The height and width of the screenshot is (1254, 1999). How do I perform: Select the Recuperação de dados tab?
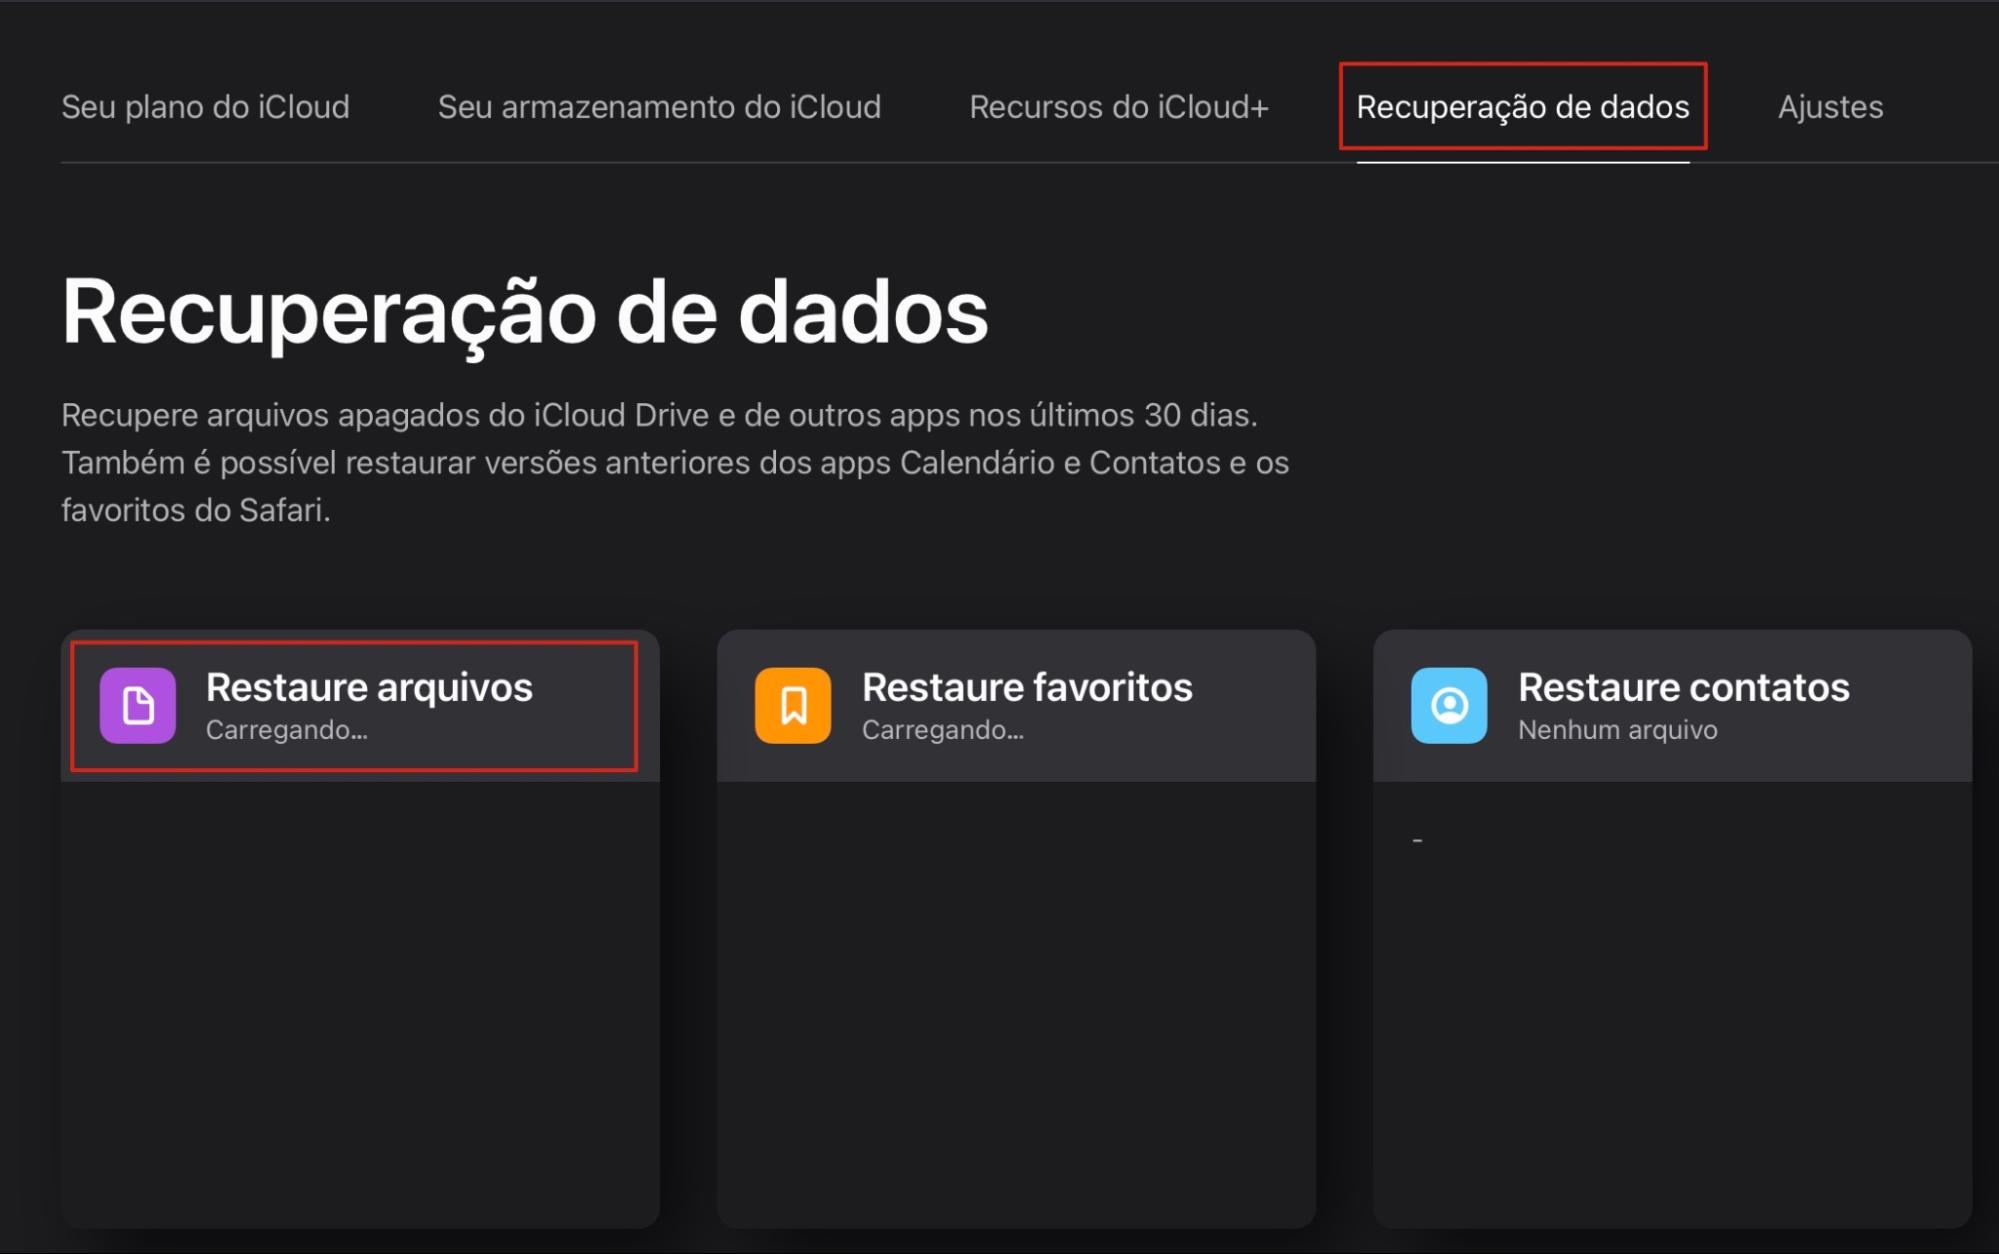coord(1522,107)
